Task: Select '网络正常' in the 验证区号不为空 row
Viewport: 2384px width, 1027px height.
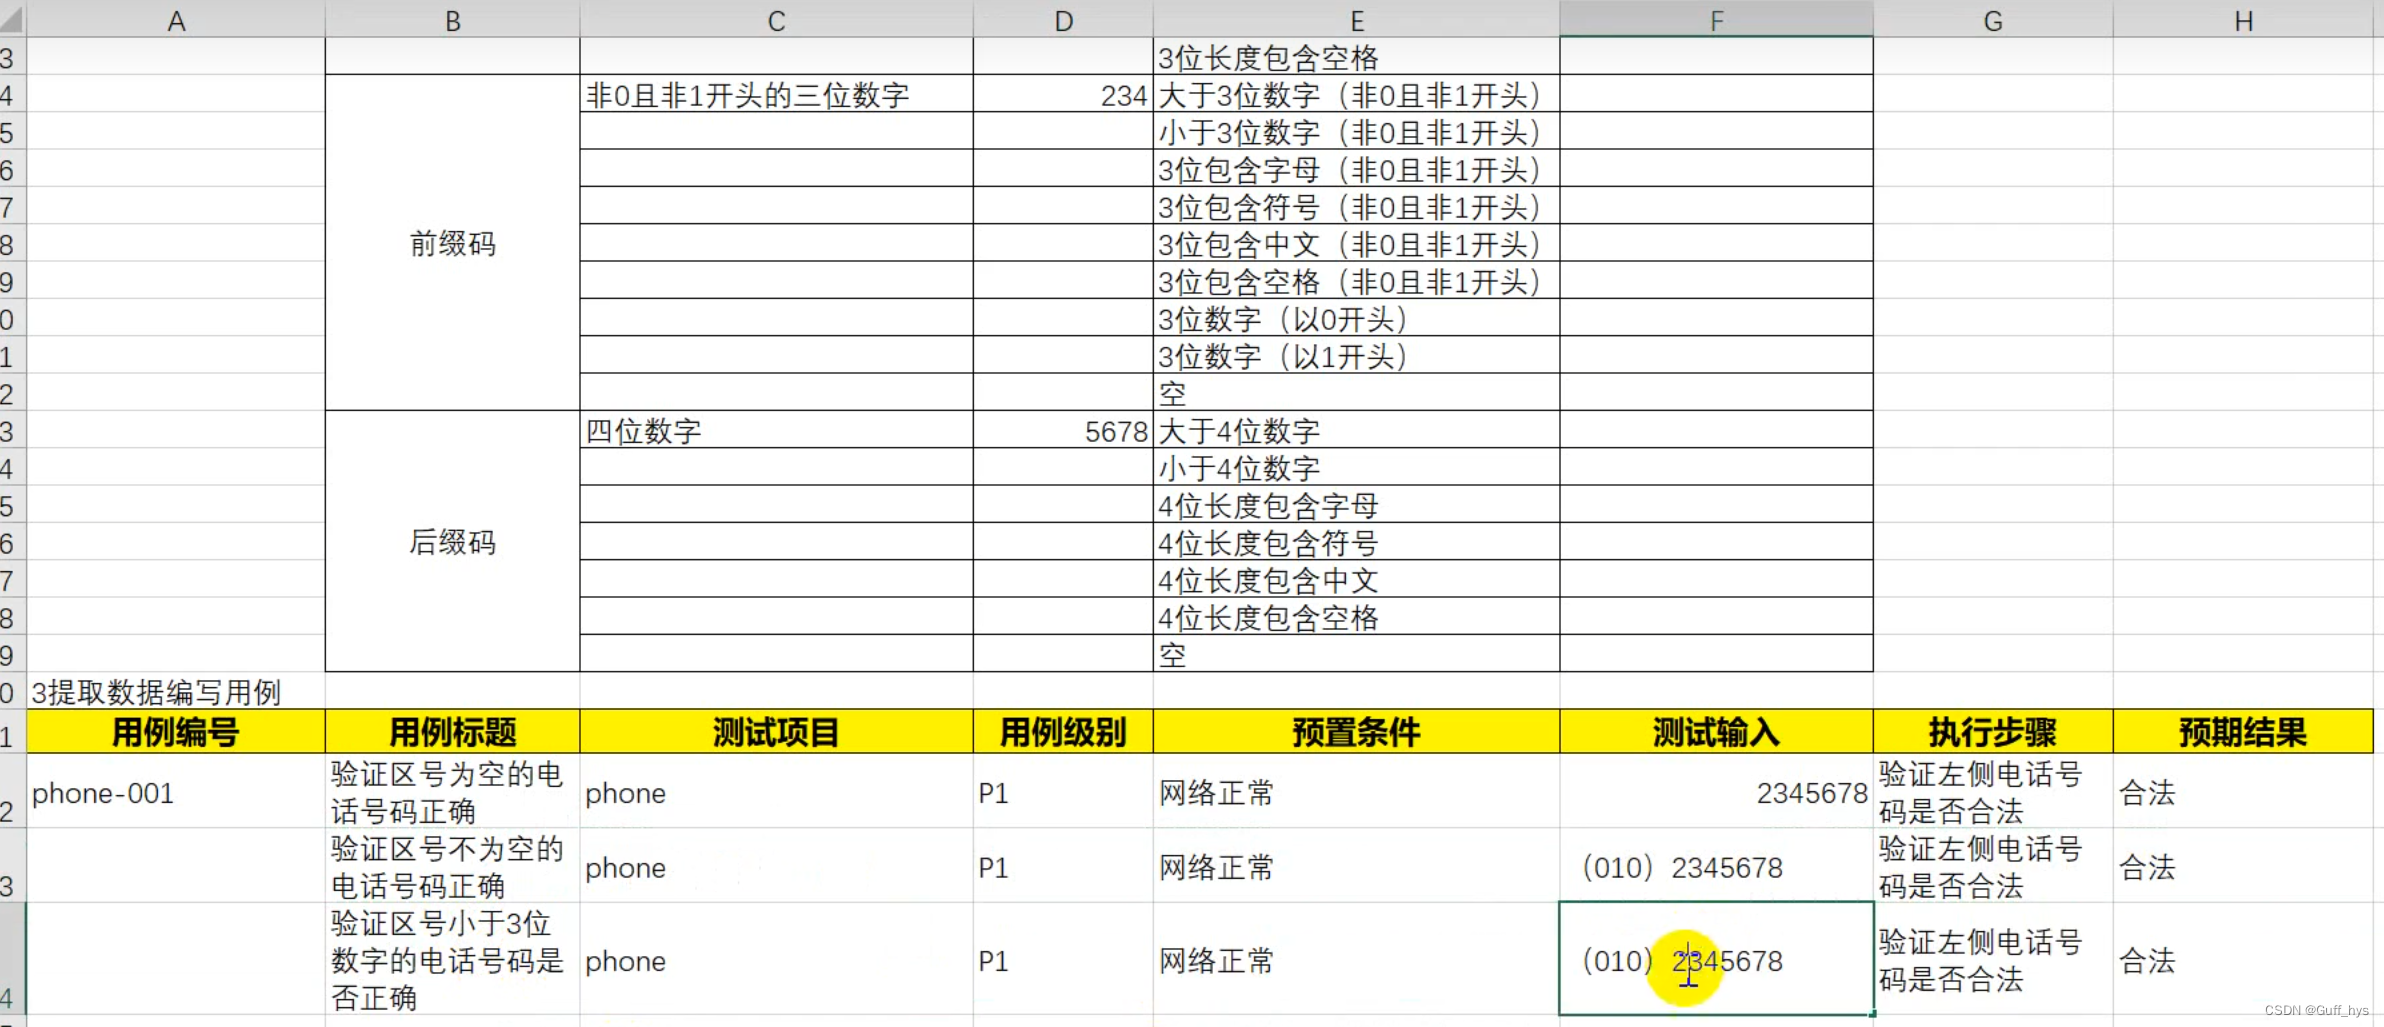Action: coord(1356,866)
